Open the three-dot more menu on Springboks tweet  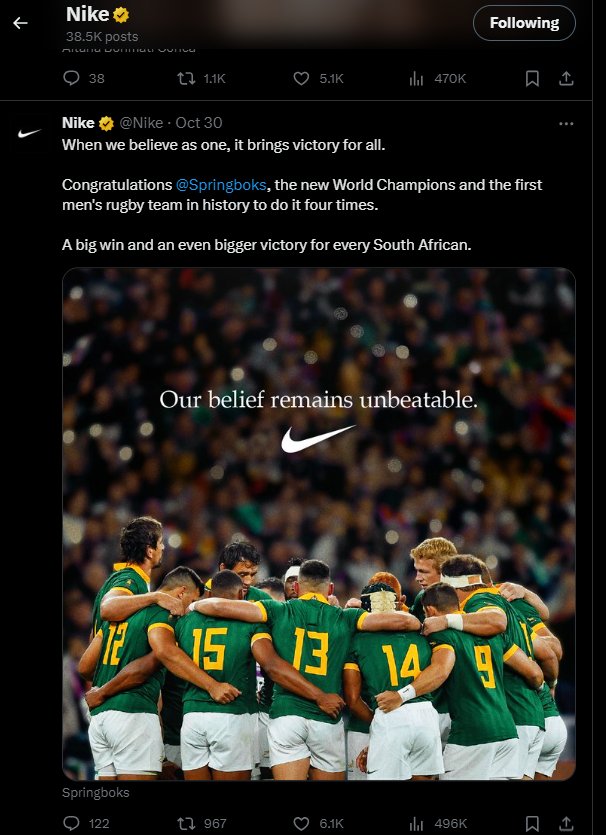coord(566,124)
